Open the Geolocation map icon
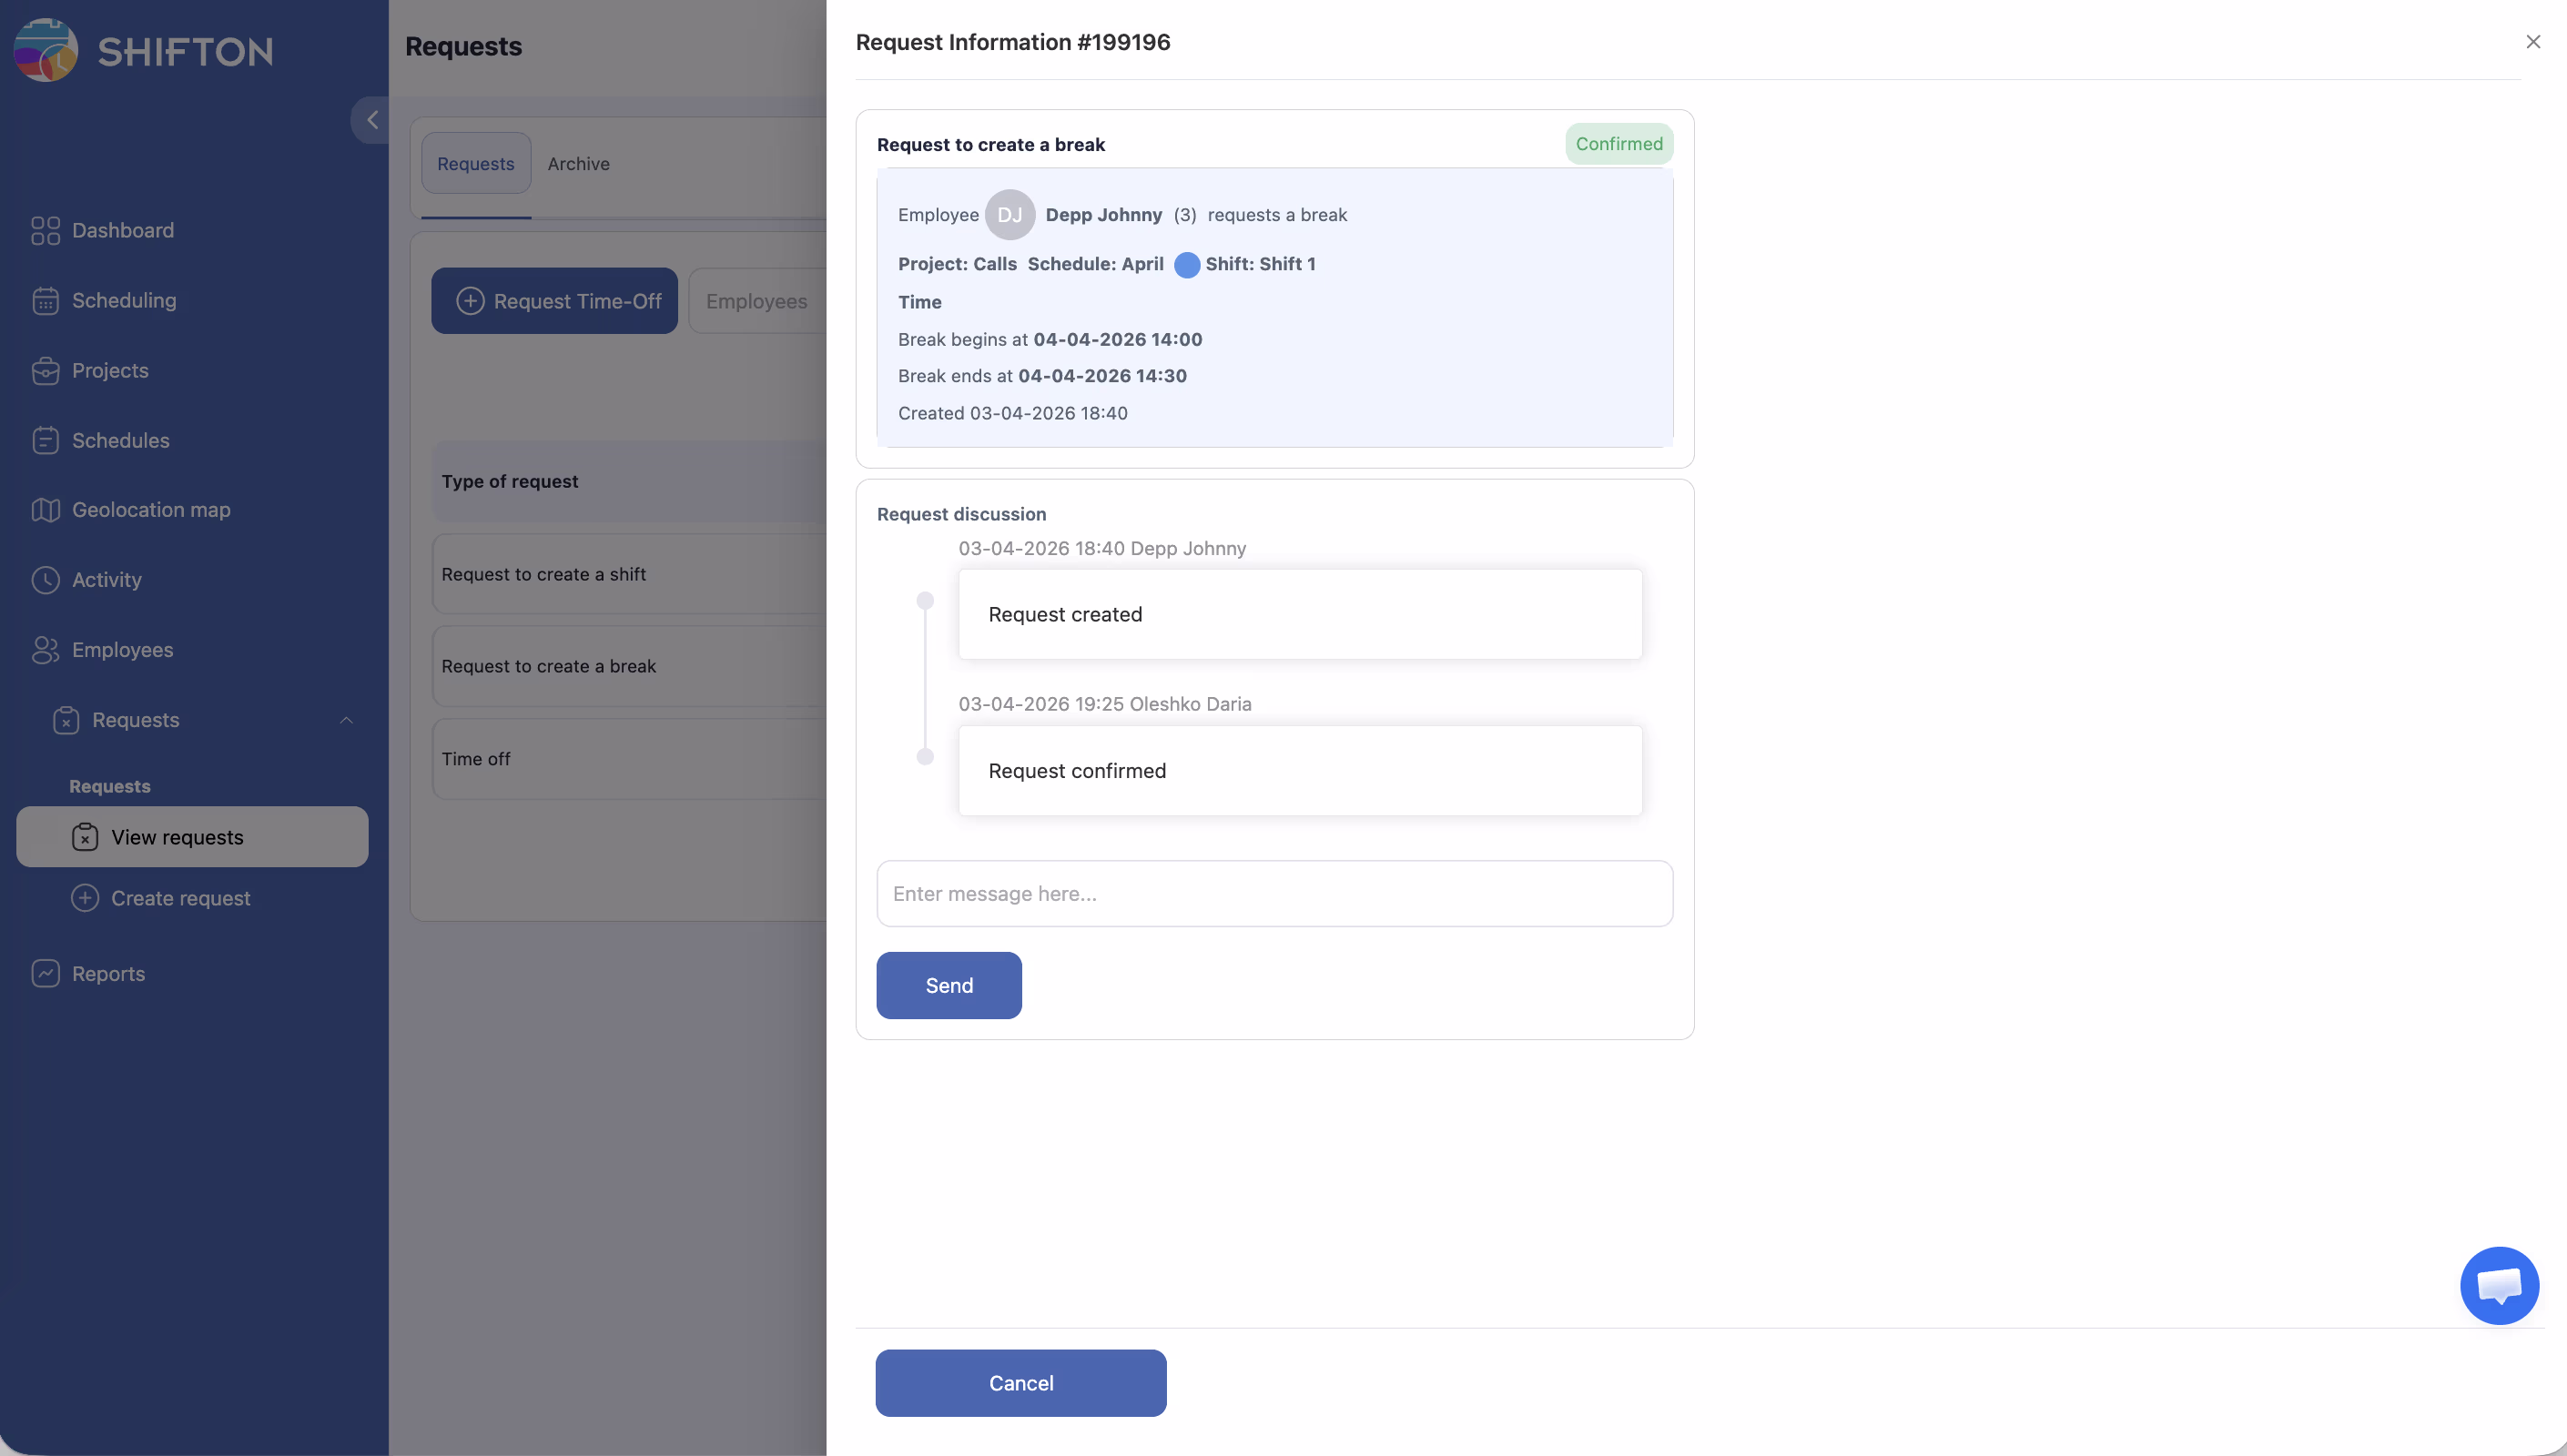The height and width of the screenshot is (1456, 2567). point(45,510)
